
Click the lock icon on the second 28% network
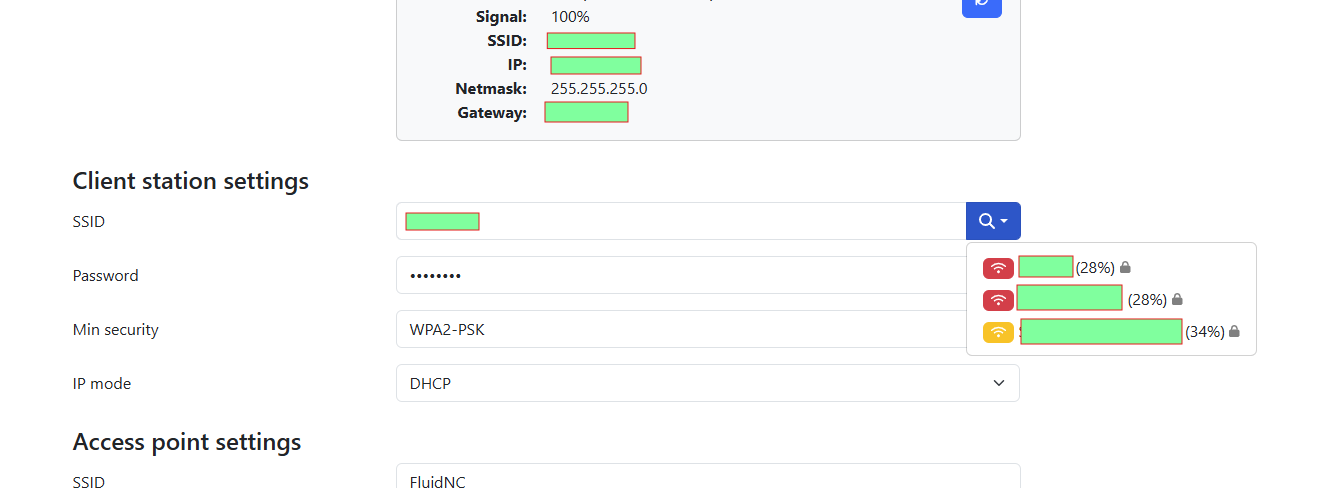coord(1177,300)
